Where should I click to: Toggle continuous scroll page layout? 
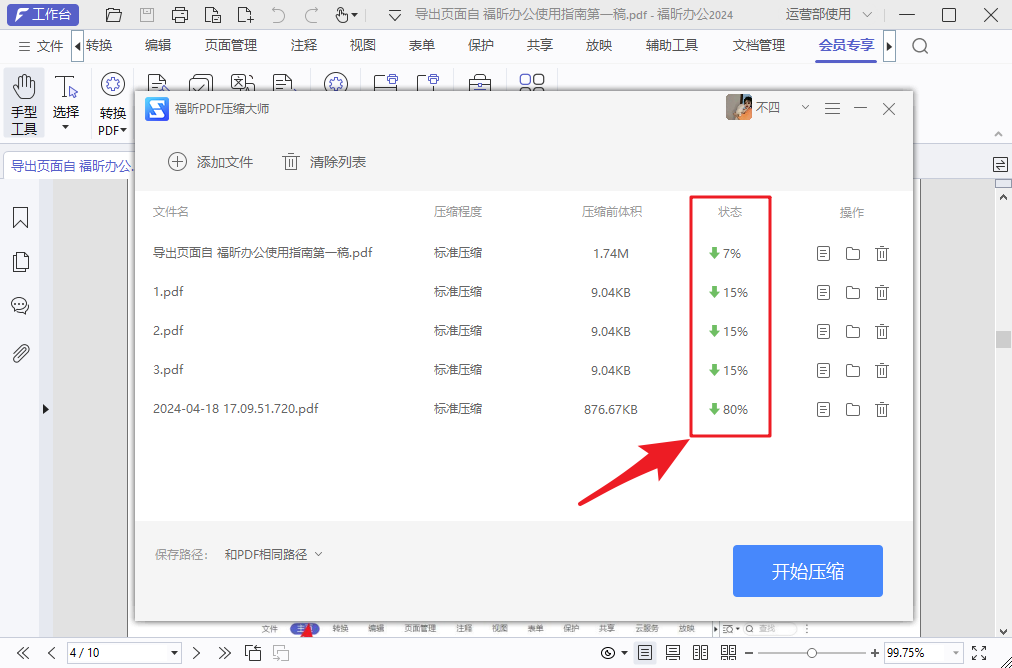673,653
